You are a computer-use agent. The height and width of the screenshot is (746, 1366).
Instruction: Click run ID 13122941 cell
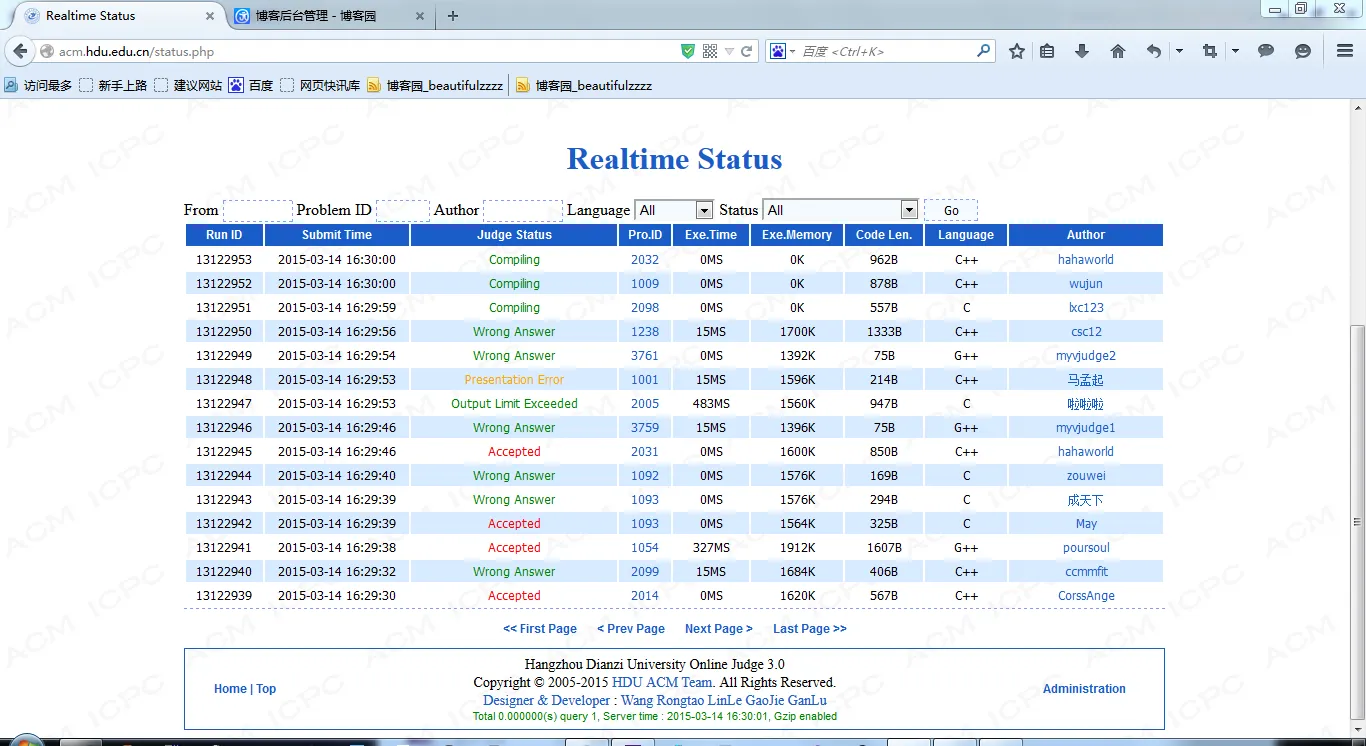224,548
